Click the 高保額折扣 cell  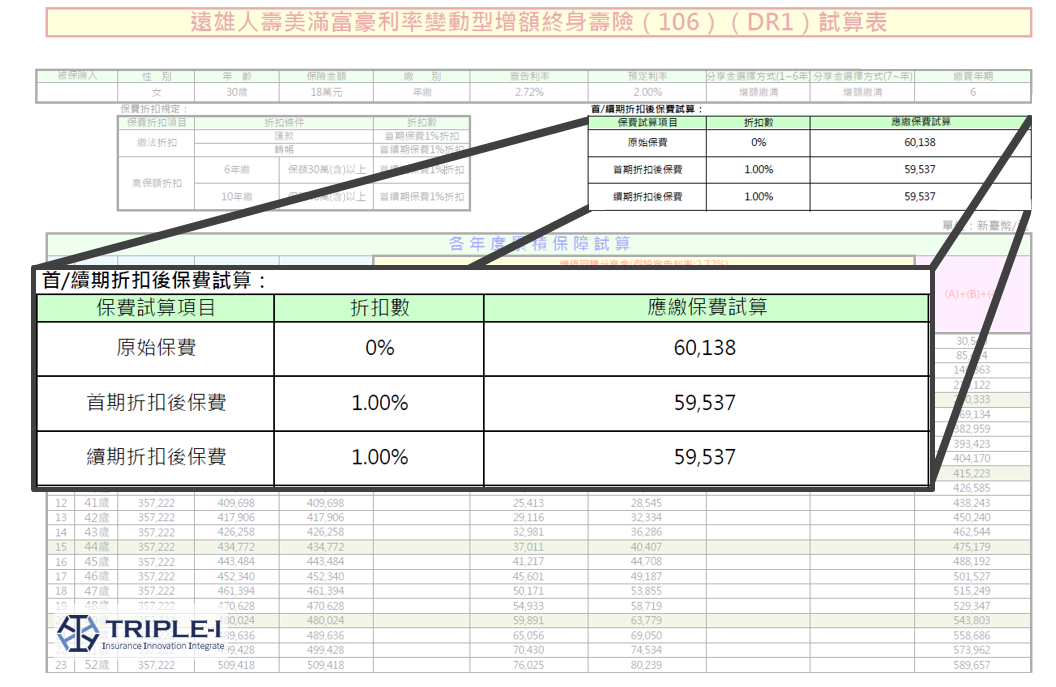tap(156, 183)
